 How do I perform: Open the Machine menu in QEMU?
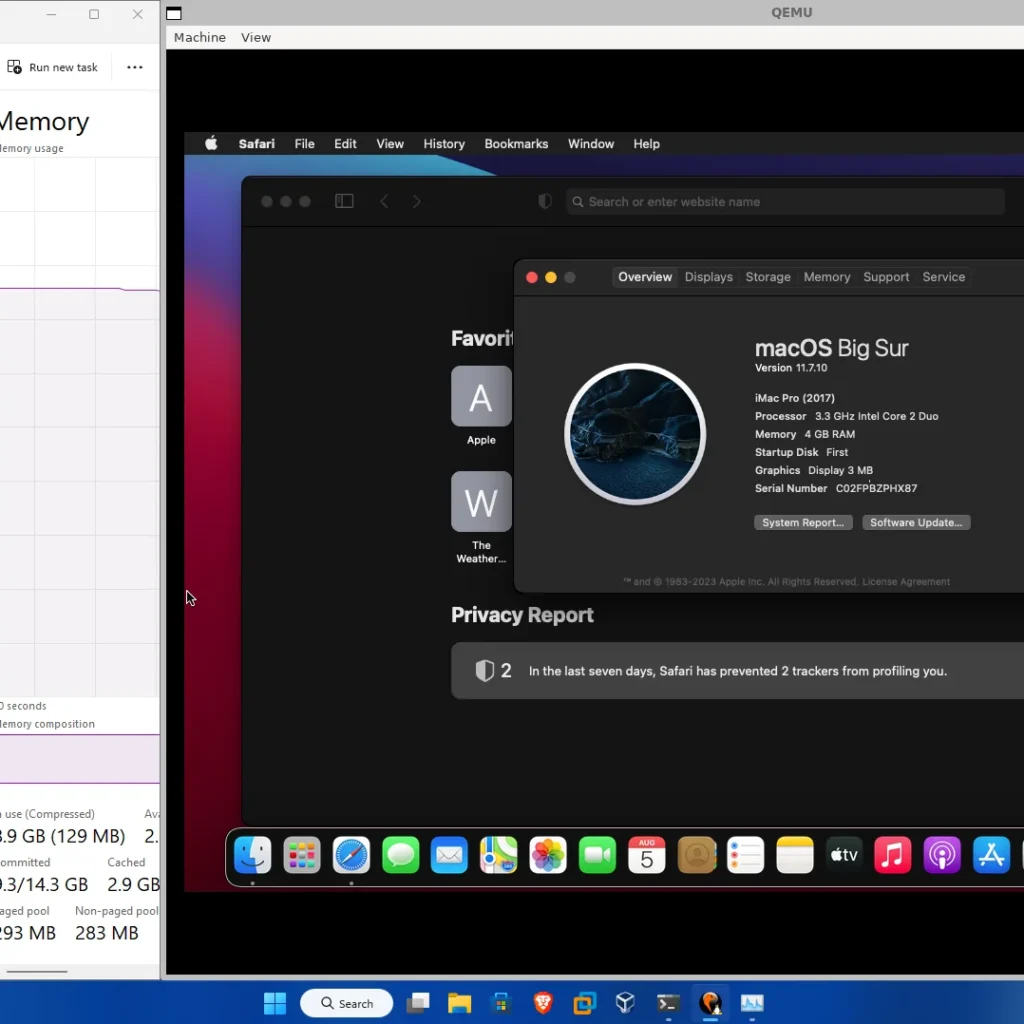[199, 37]
